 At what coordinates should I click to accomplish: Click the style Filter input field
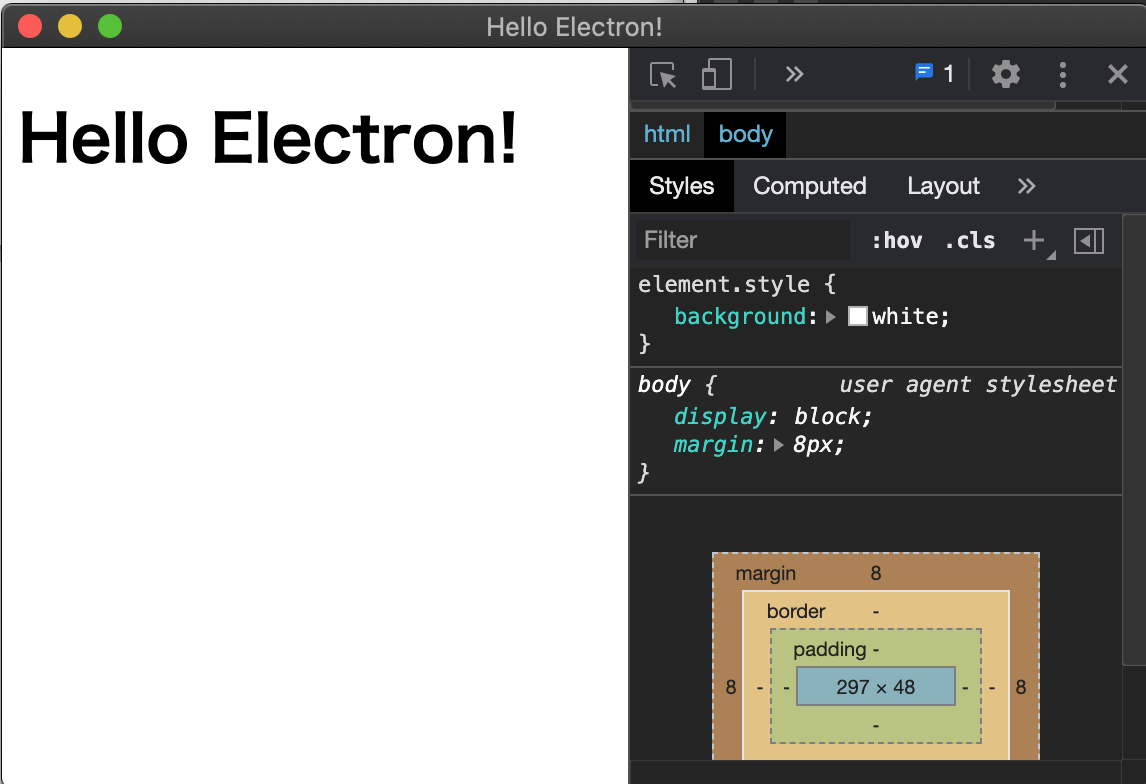[740, 240]
